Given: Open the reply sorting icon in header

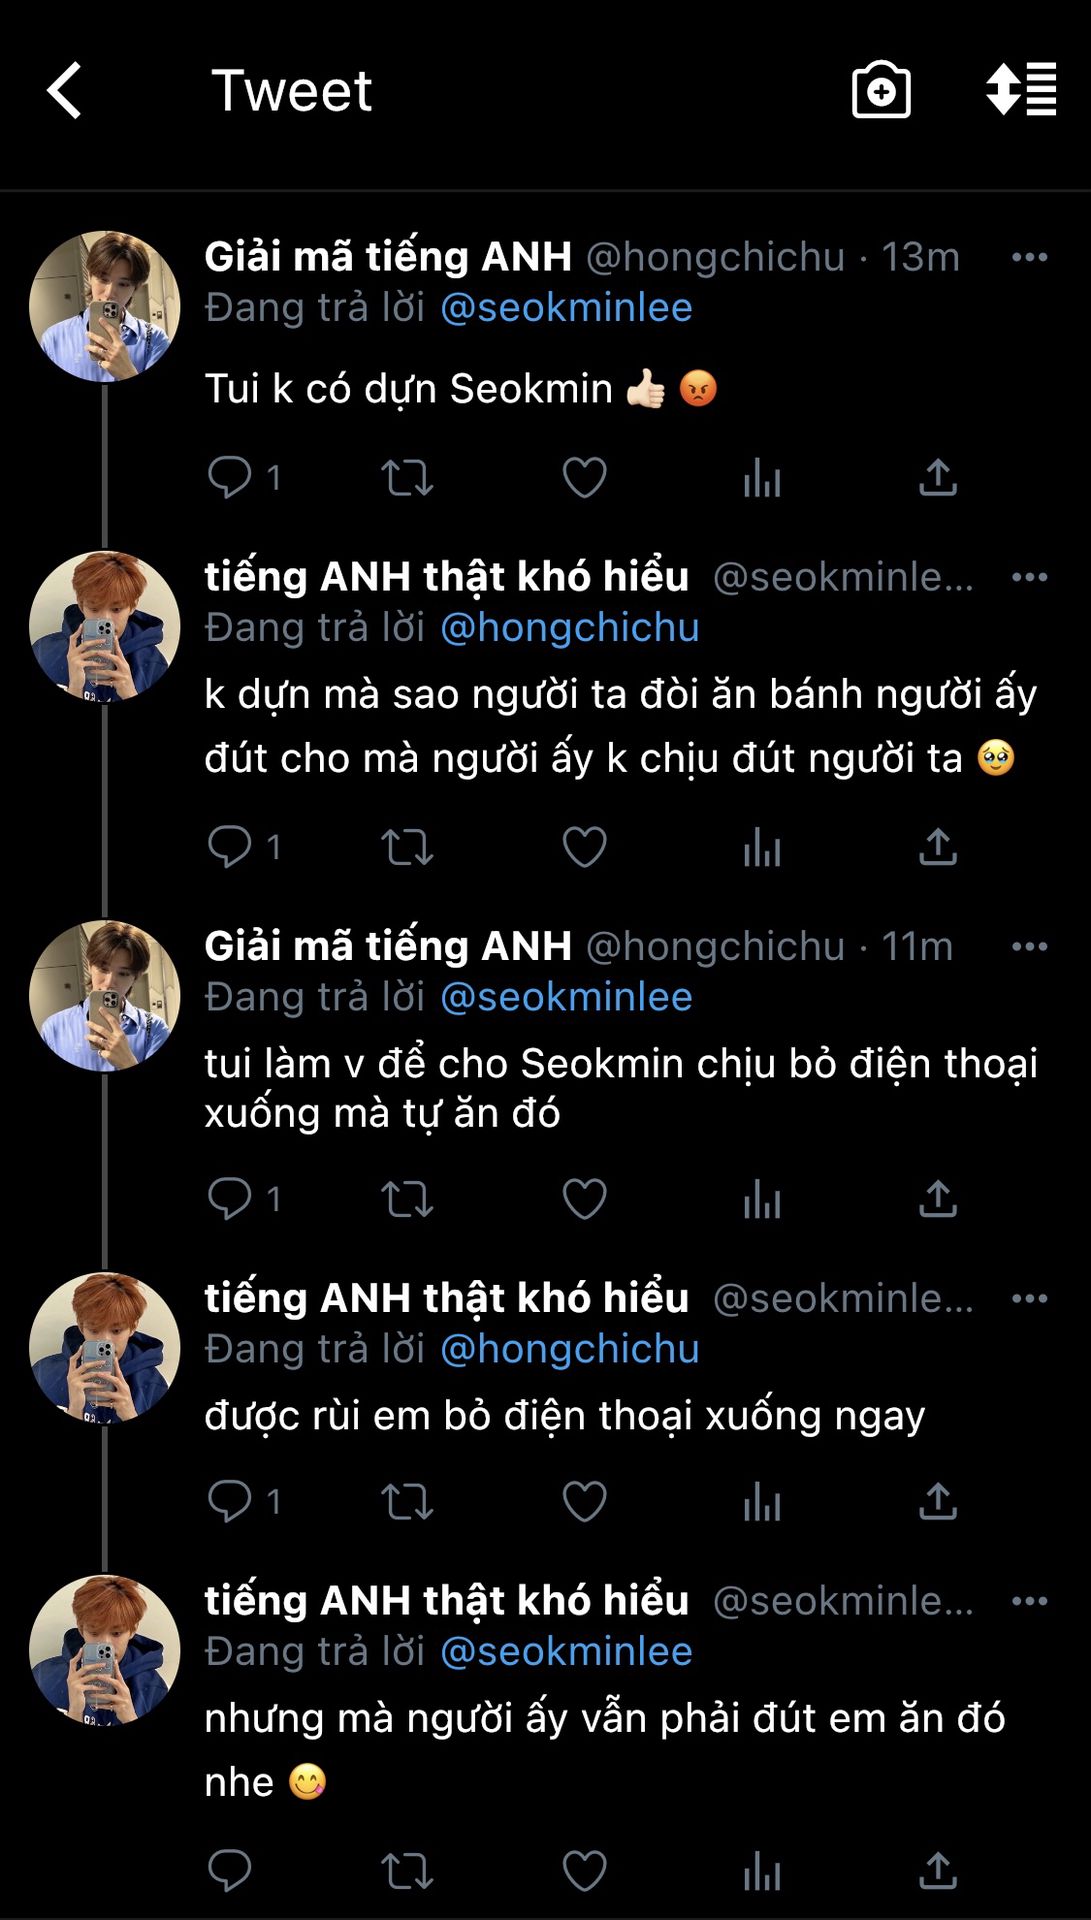Looking at the screenshot, I should coord(1021,90).
